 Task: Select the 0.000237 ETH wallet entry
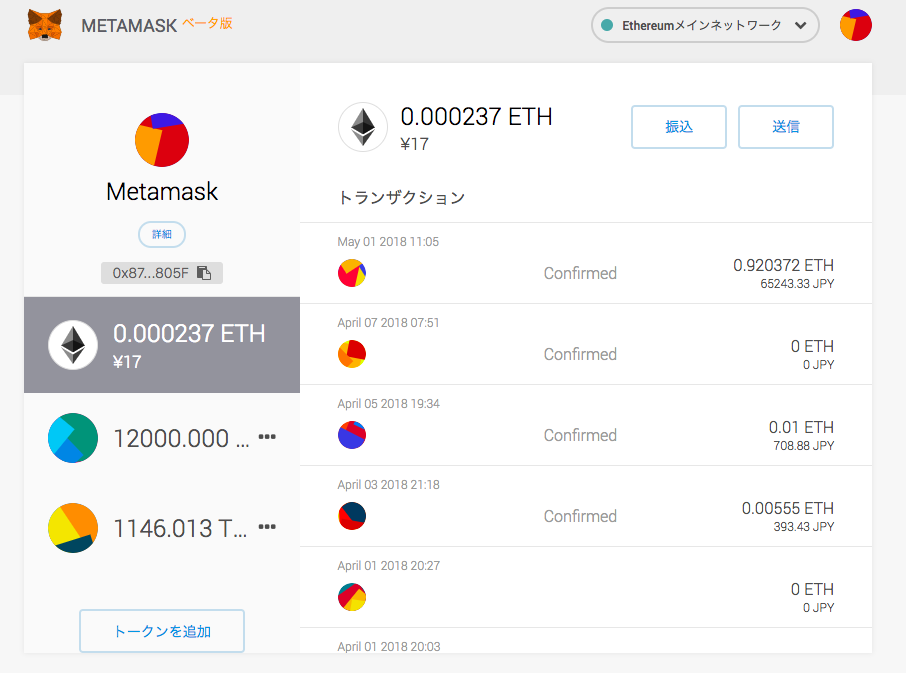pos(162,345)
